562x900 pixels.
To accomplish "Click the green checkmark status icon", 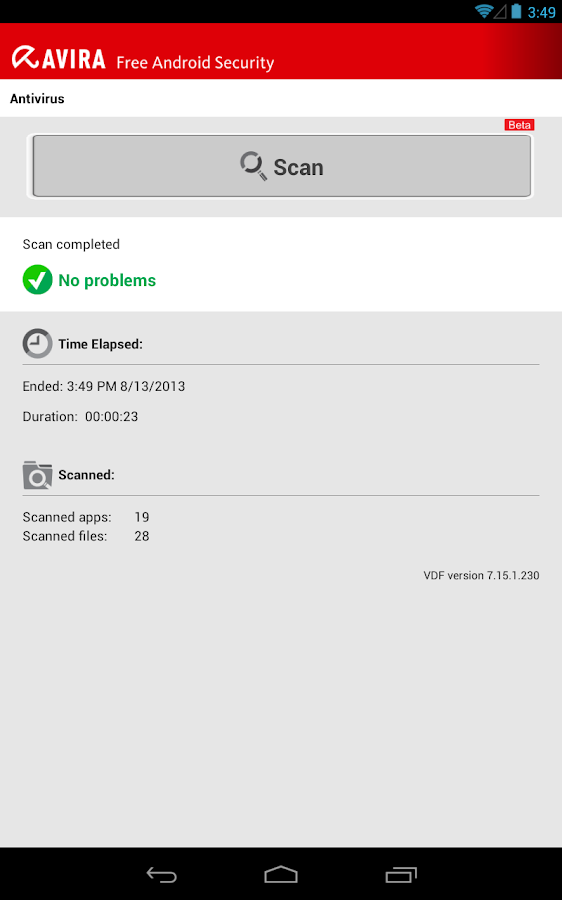I will 37,280.
